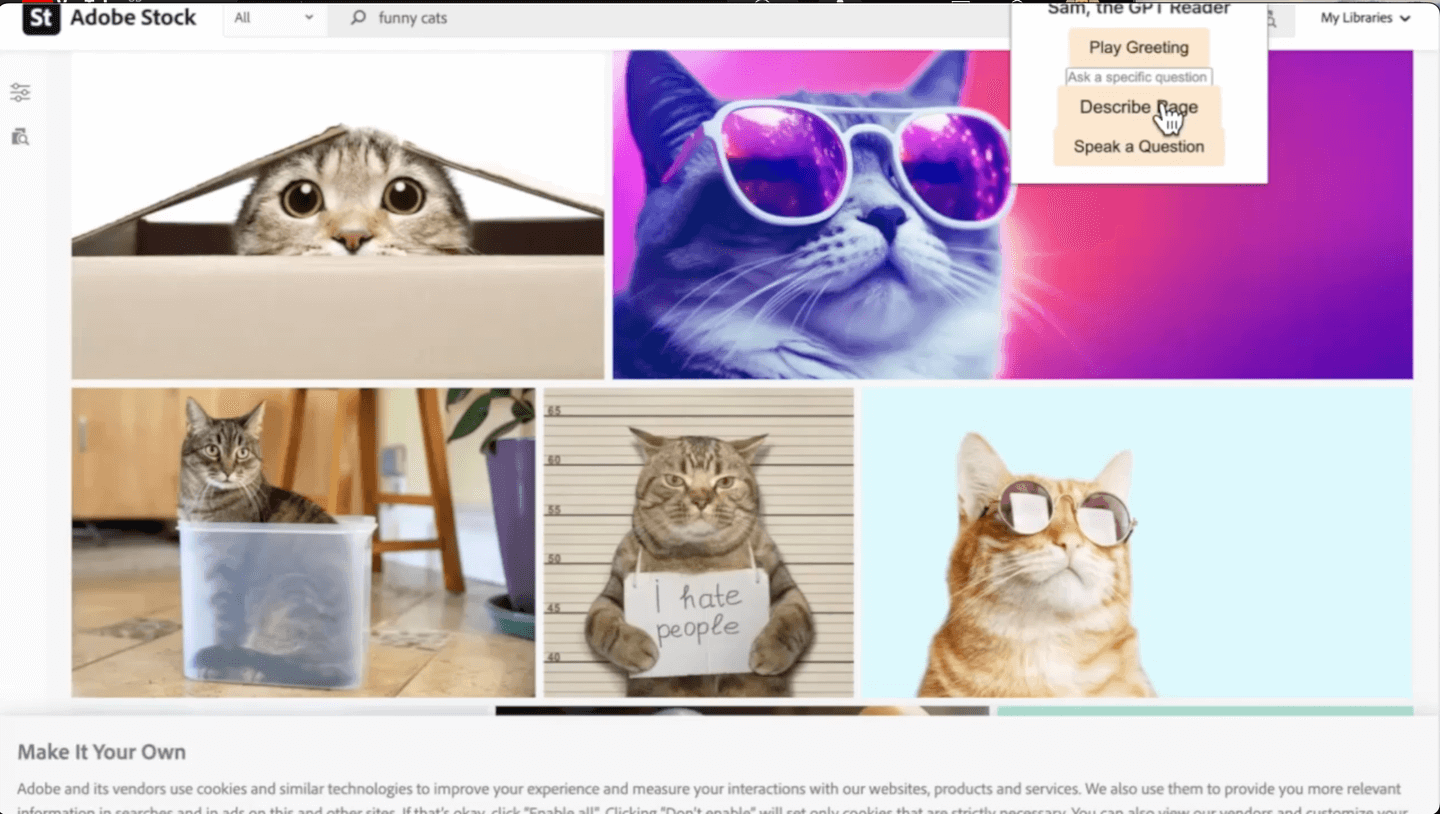Viewport: 1440px width, 814px height.
Task: Open the All category dropdown
Action: (x=273, y=17)
